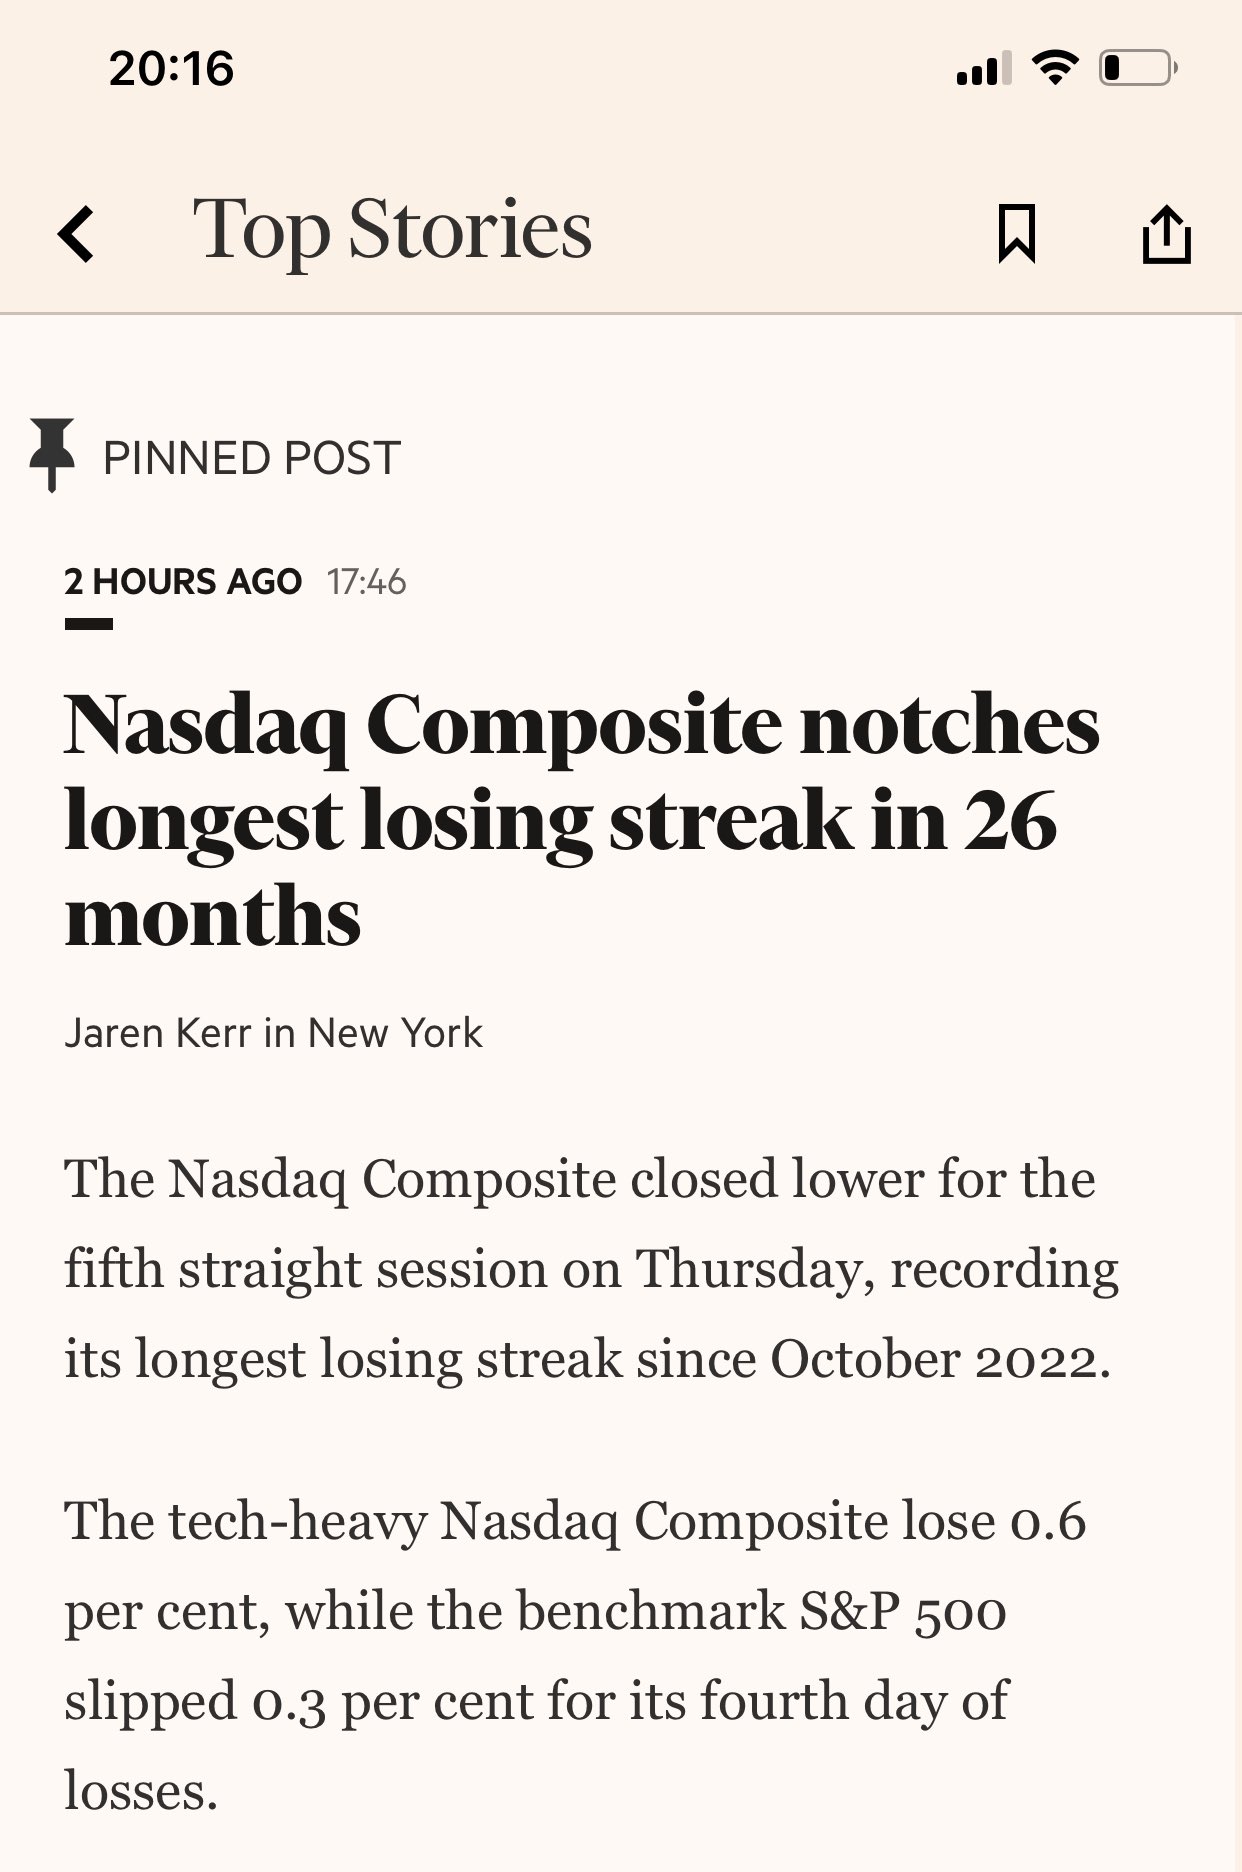The width and height of the screenshot is (1242, 1872).
Task: Tap the back chevron arrow
Action: (76, 234)
